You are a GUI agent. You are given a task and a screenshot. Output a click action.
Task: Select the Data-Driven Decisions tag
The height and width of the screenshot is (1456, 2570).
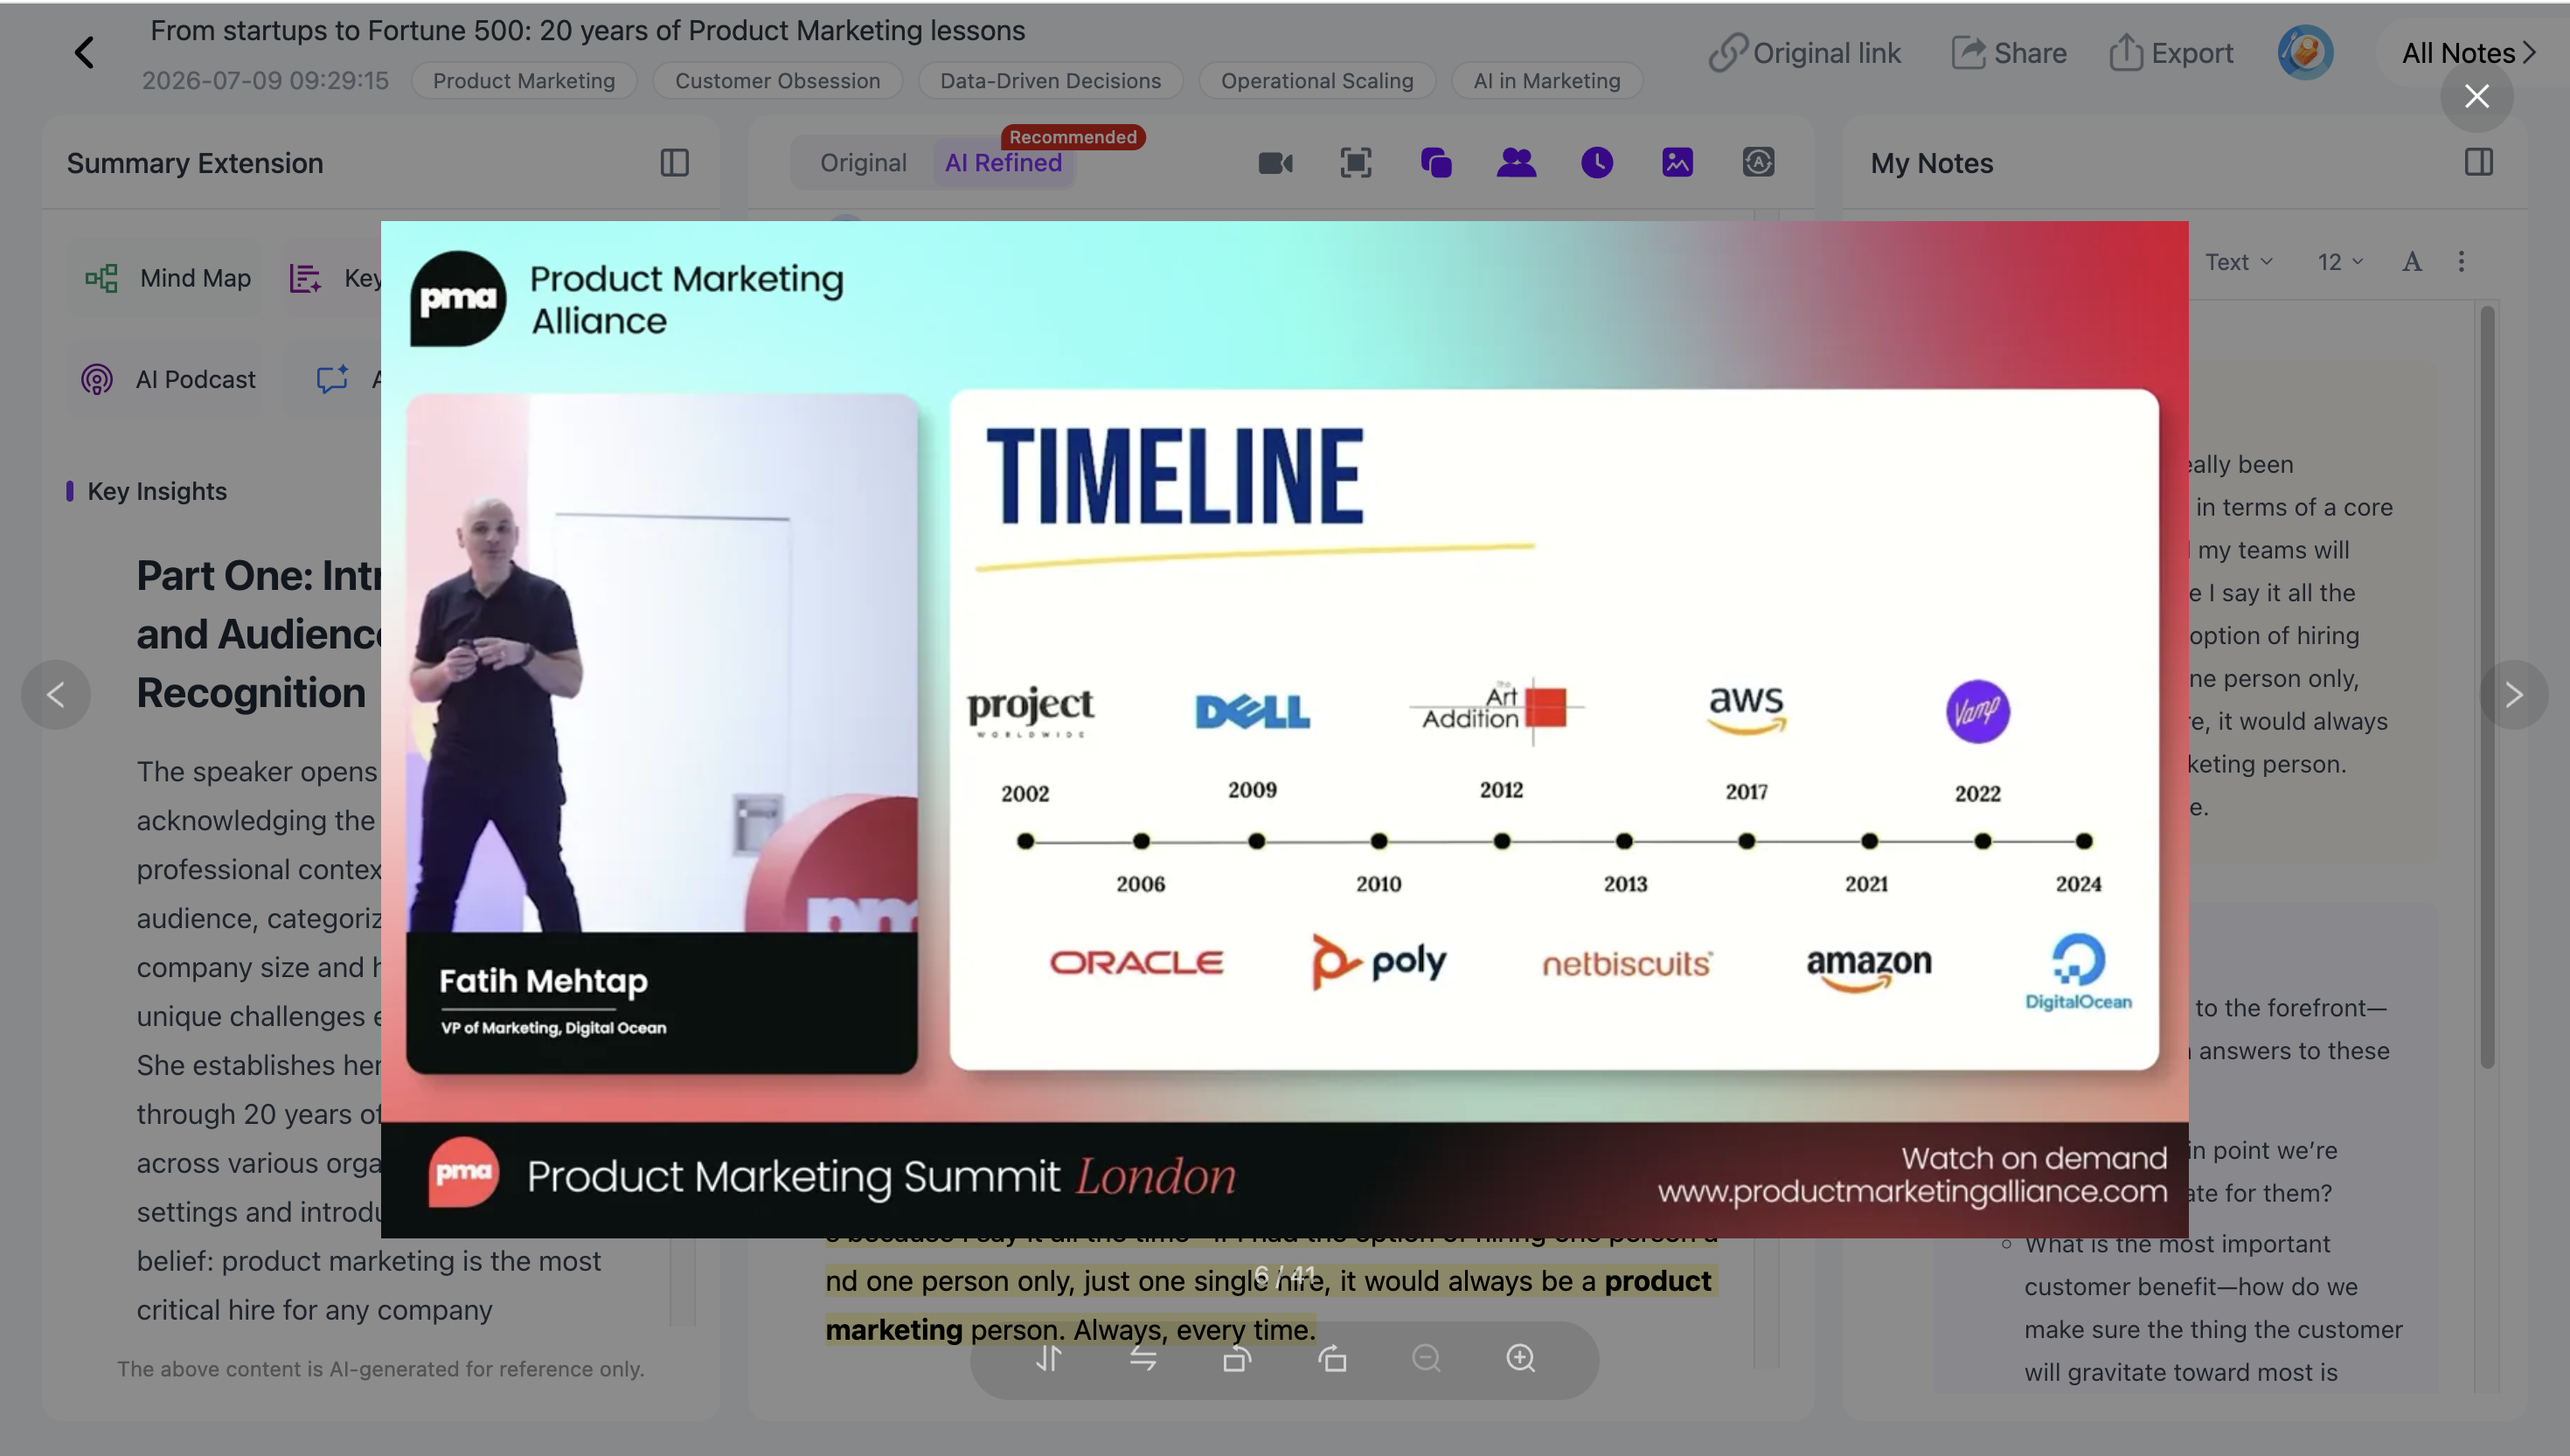click(x=1050, y=81)
